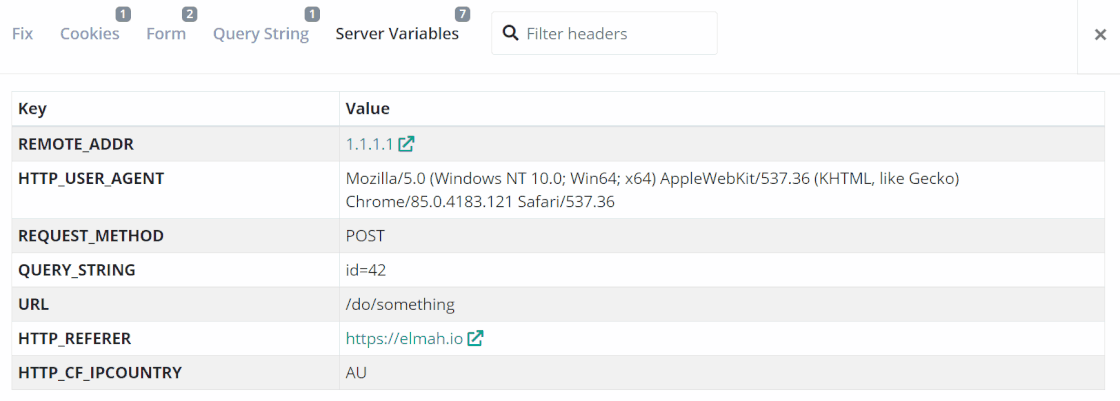The image size is (1120, 401).
Task: Follow the 1.1.1.1 IP address link
Action: click(x=369, y=144)
